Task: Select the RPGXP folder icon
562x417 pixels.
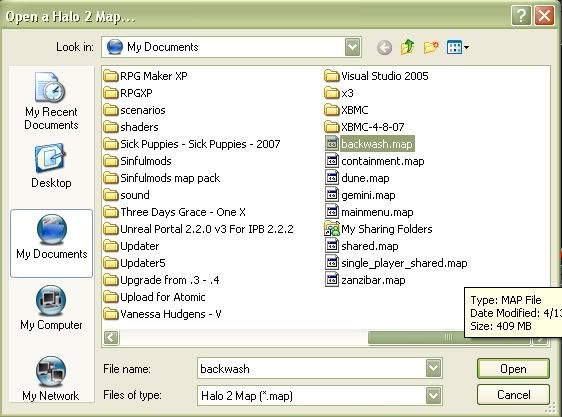Action: (111, 93)
